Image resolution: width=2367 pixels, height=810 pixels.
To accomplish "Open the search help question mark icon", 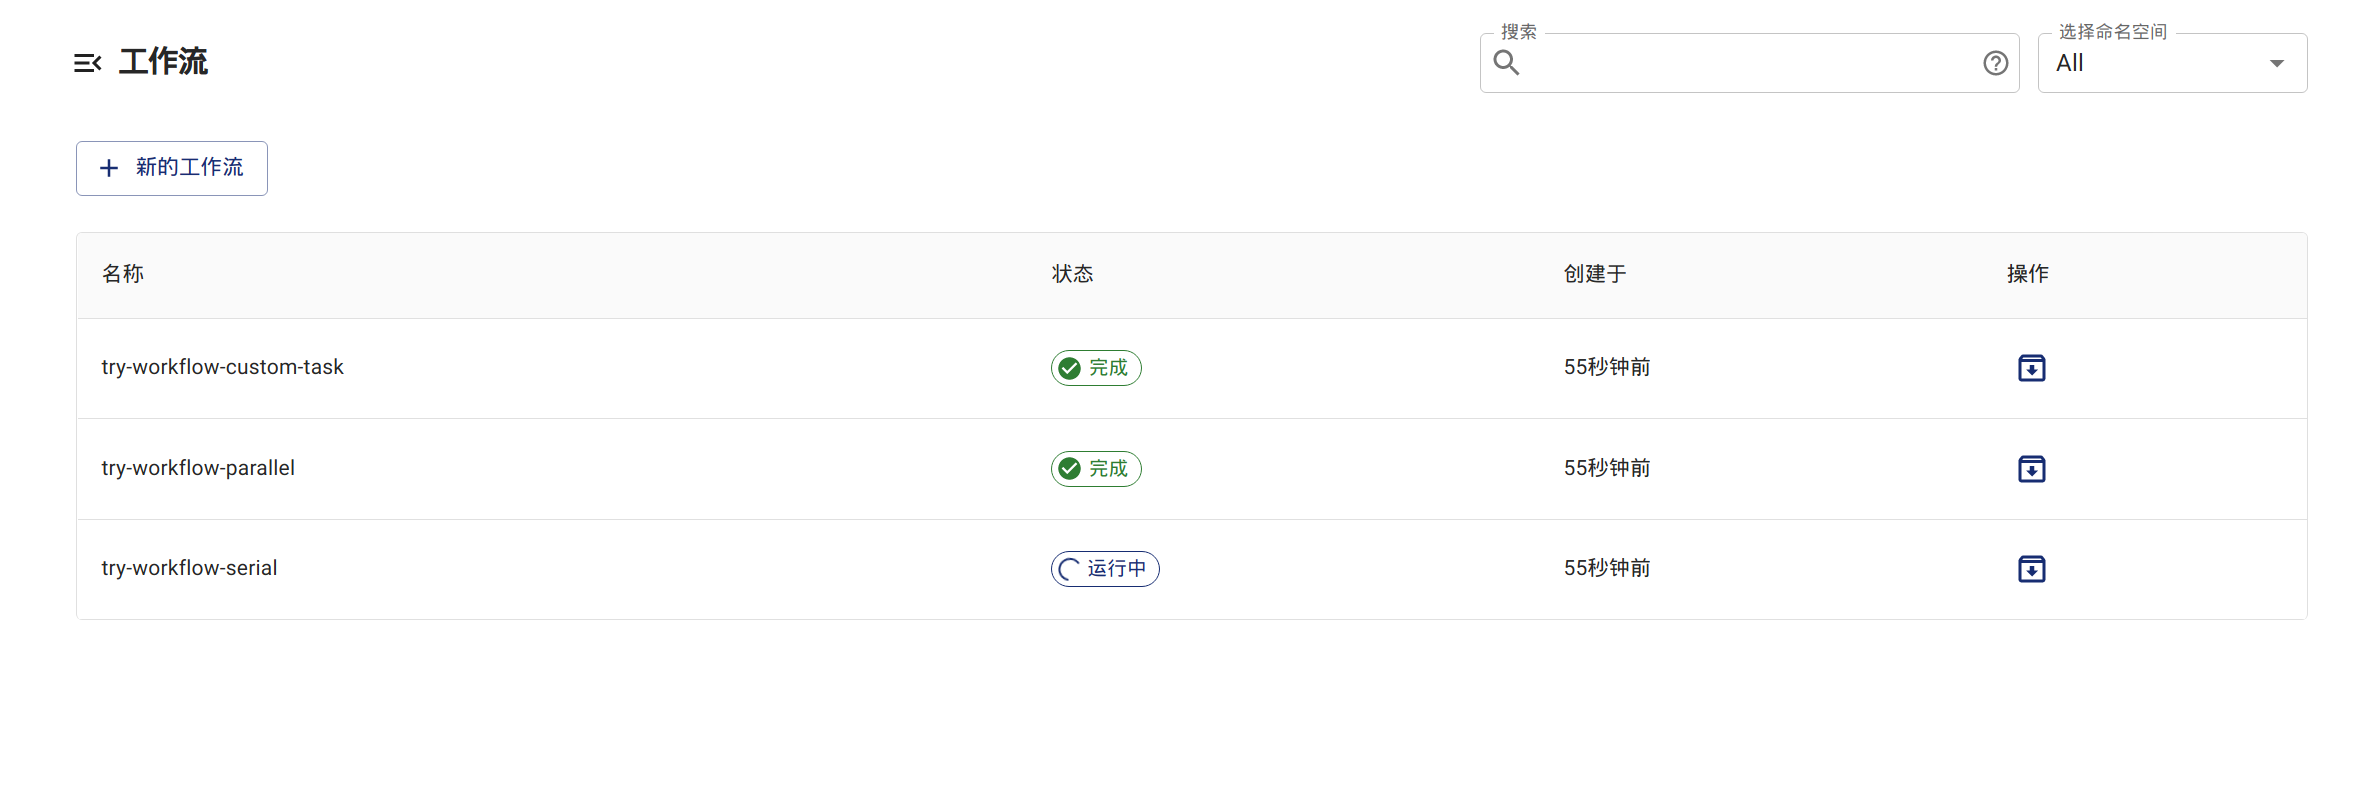I will (x=1995, y=62).
